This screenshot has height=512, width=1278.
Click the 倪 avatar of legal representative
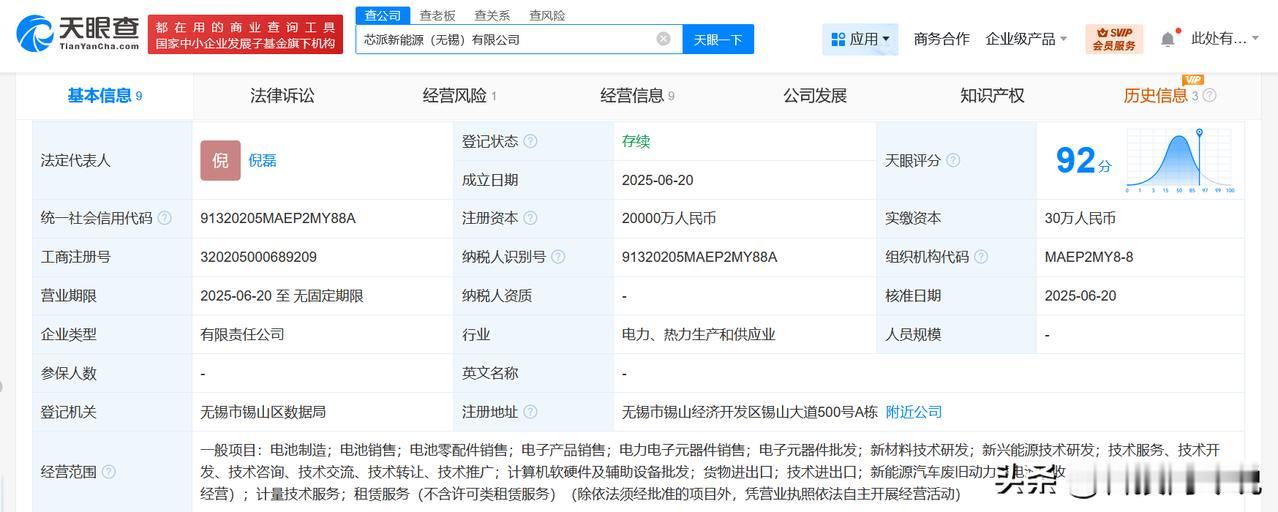click(220, 160)
